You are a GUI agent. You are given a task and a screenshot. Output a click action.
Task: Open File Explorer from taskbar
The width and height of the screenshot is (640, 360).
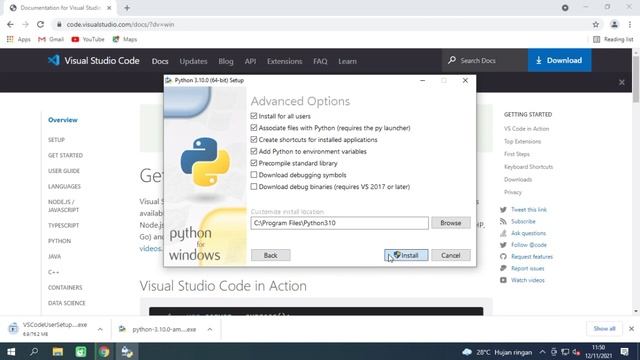coord(58,352)
